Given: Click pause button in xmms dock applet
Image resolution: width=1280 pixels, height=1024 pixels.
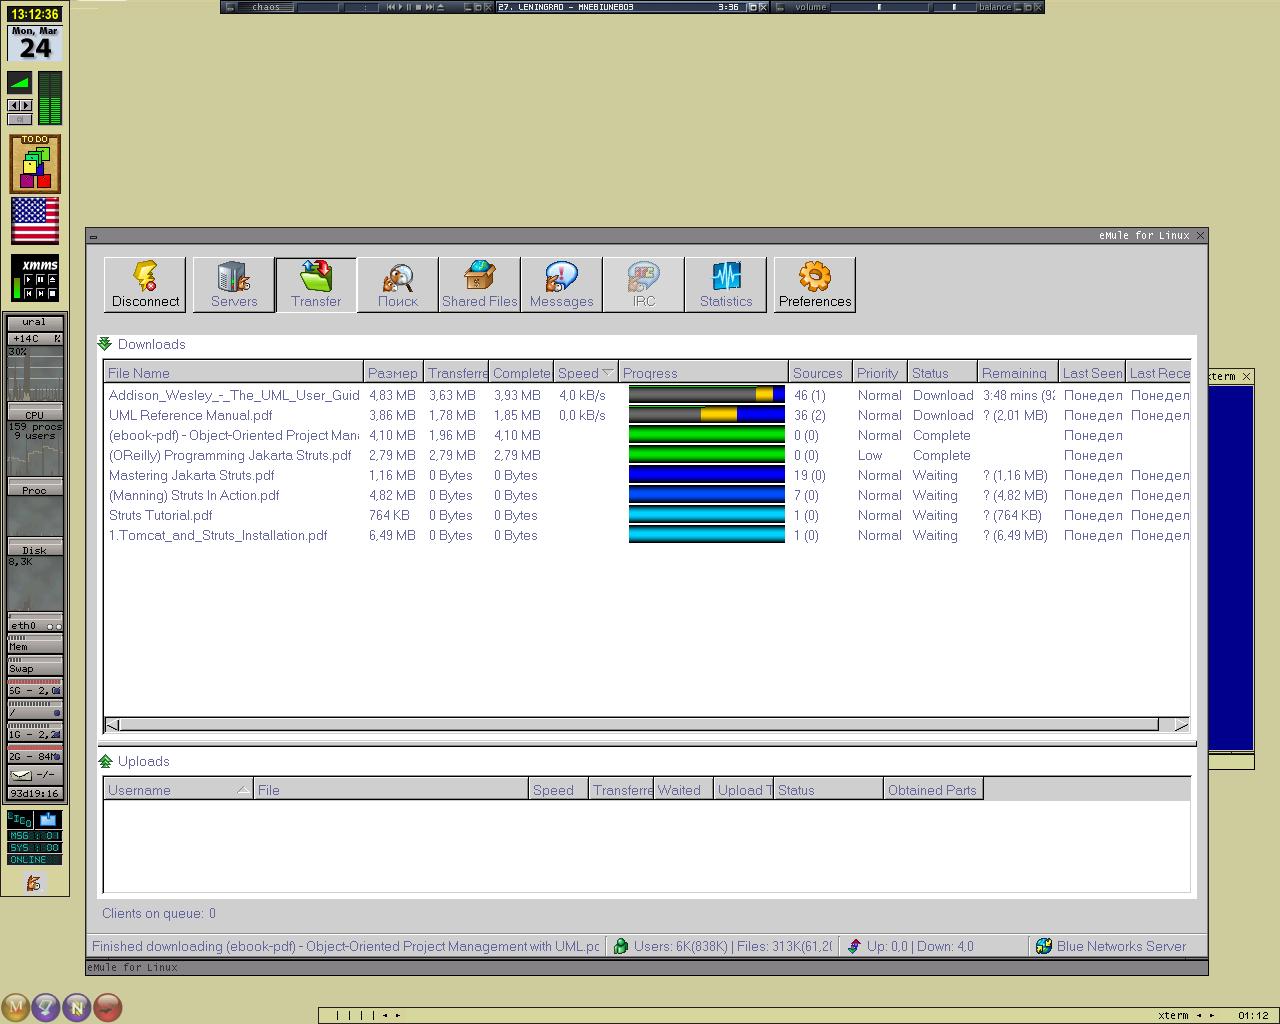Looking at the screenshot, I should point(40,280).
